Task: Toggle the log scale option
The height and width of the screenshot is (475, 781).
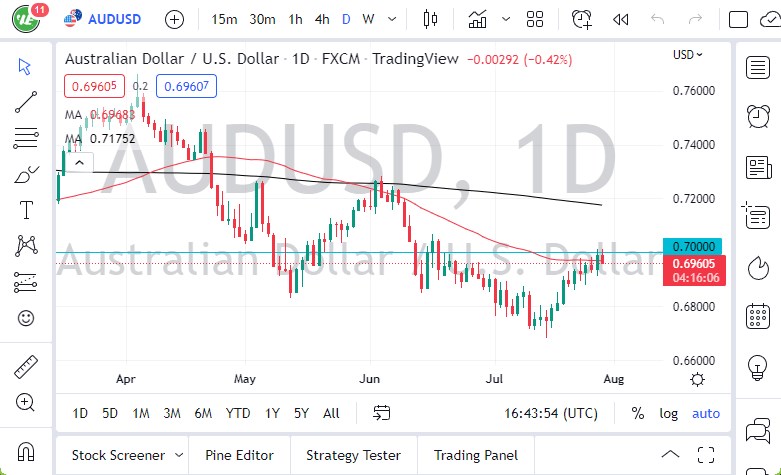Action: tap(668, 413)
